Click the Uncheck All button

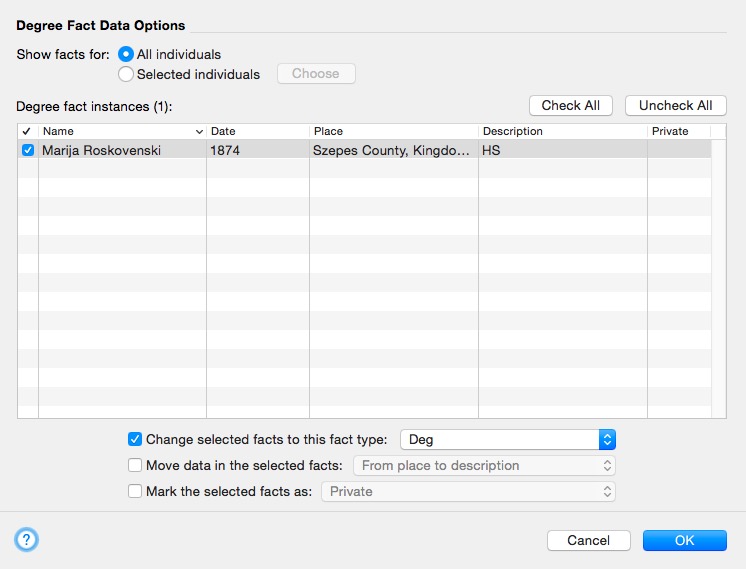[x=676, y=106]
